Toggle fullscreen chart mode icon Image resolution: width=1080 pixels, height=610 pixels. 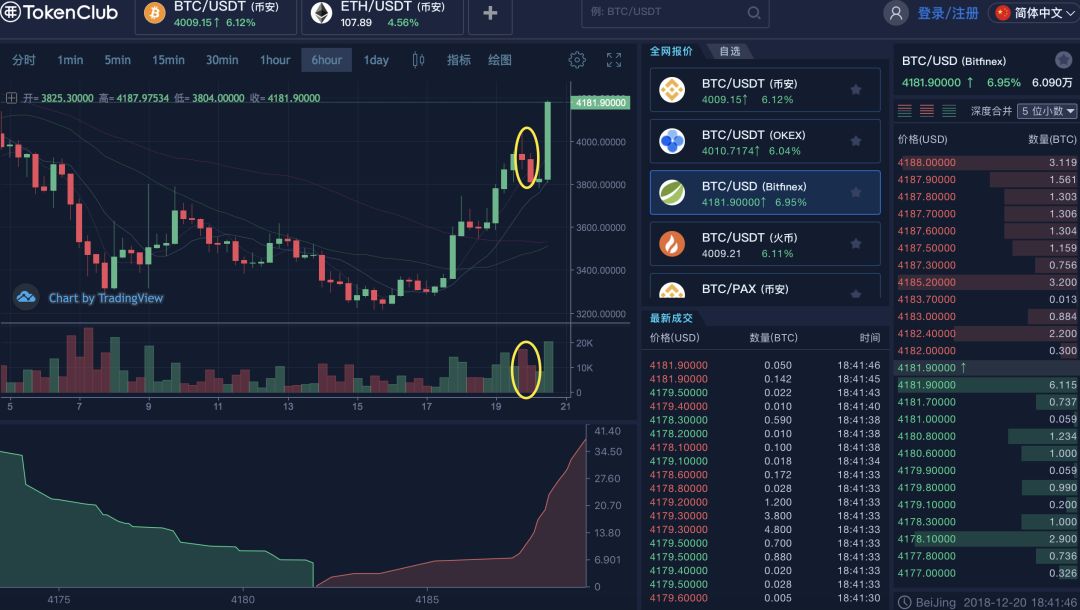tap(614, 60)
